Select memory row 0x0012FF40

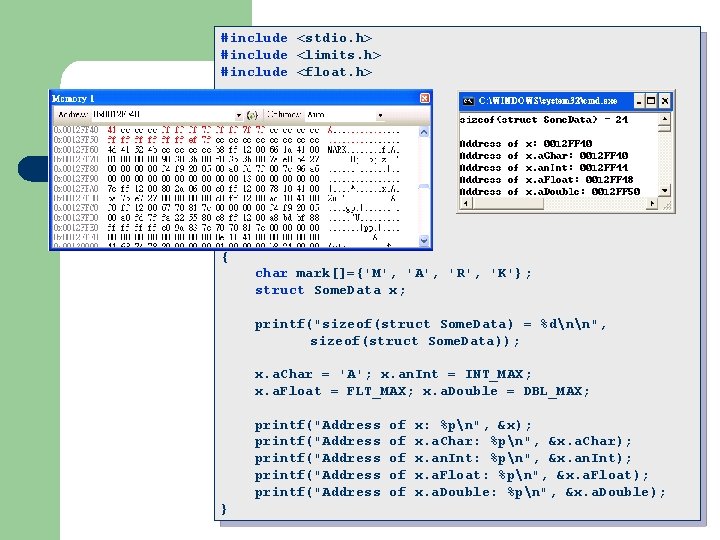pos(226,130)
